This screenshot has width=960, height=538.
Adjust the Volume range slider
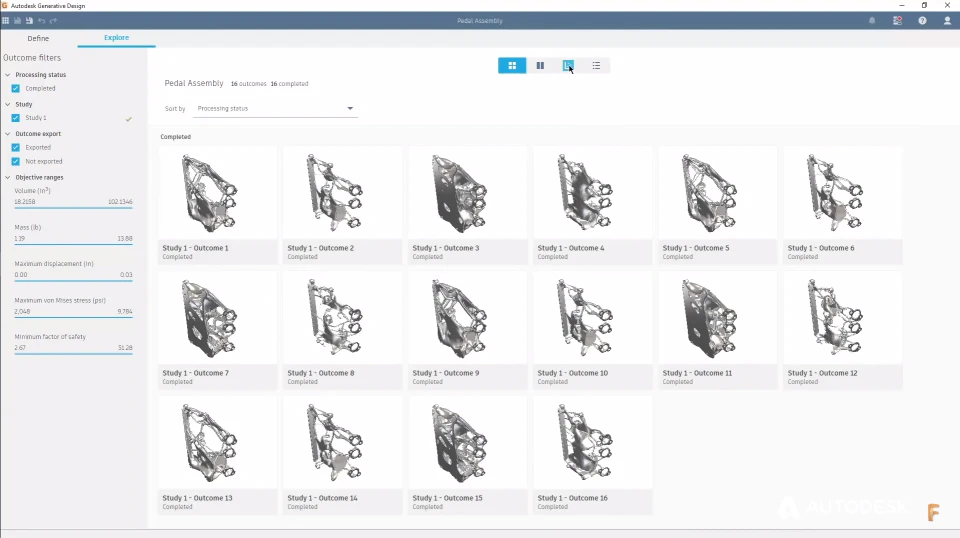tap(73, 207)
